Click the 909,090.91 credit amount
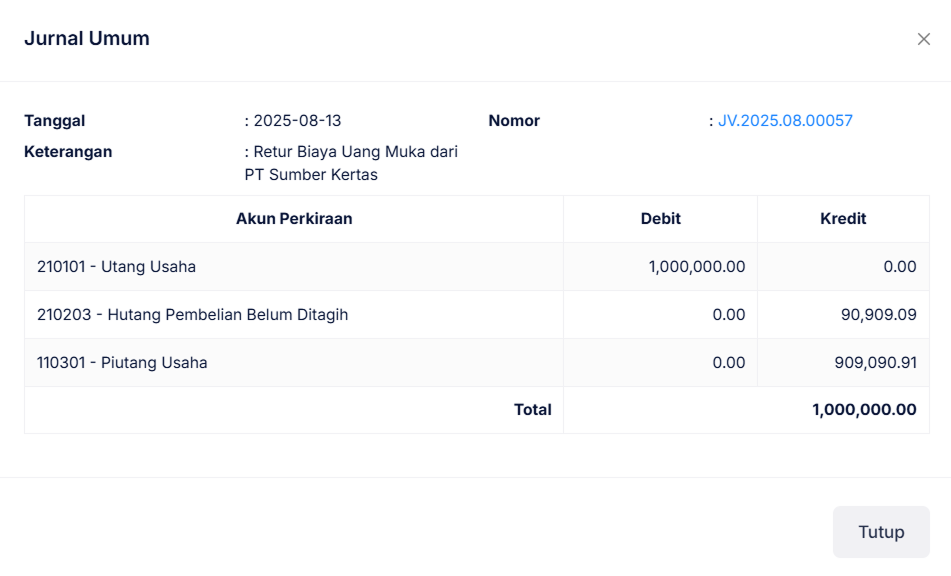 click(875, 363)
